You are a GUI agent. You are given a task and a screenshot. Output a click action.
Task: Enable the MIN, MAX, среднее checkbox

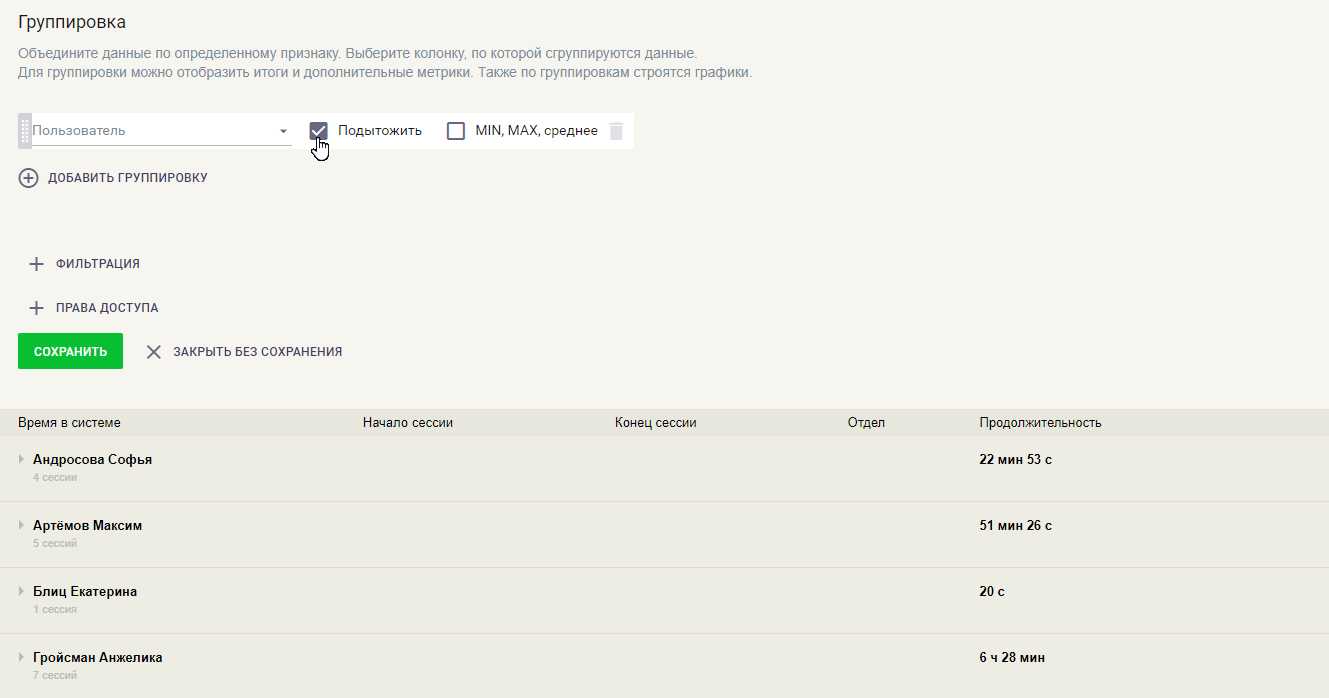pos(456,131)
